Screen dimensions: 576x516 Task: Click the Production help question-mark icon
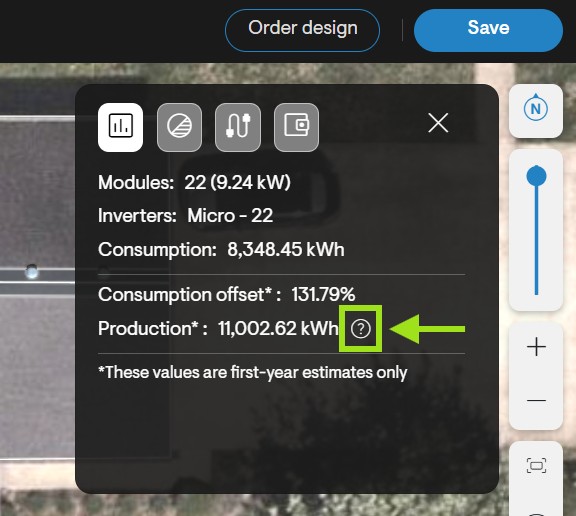[x=361, y=328]
